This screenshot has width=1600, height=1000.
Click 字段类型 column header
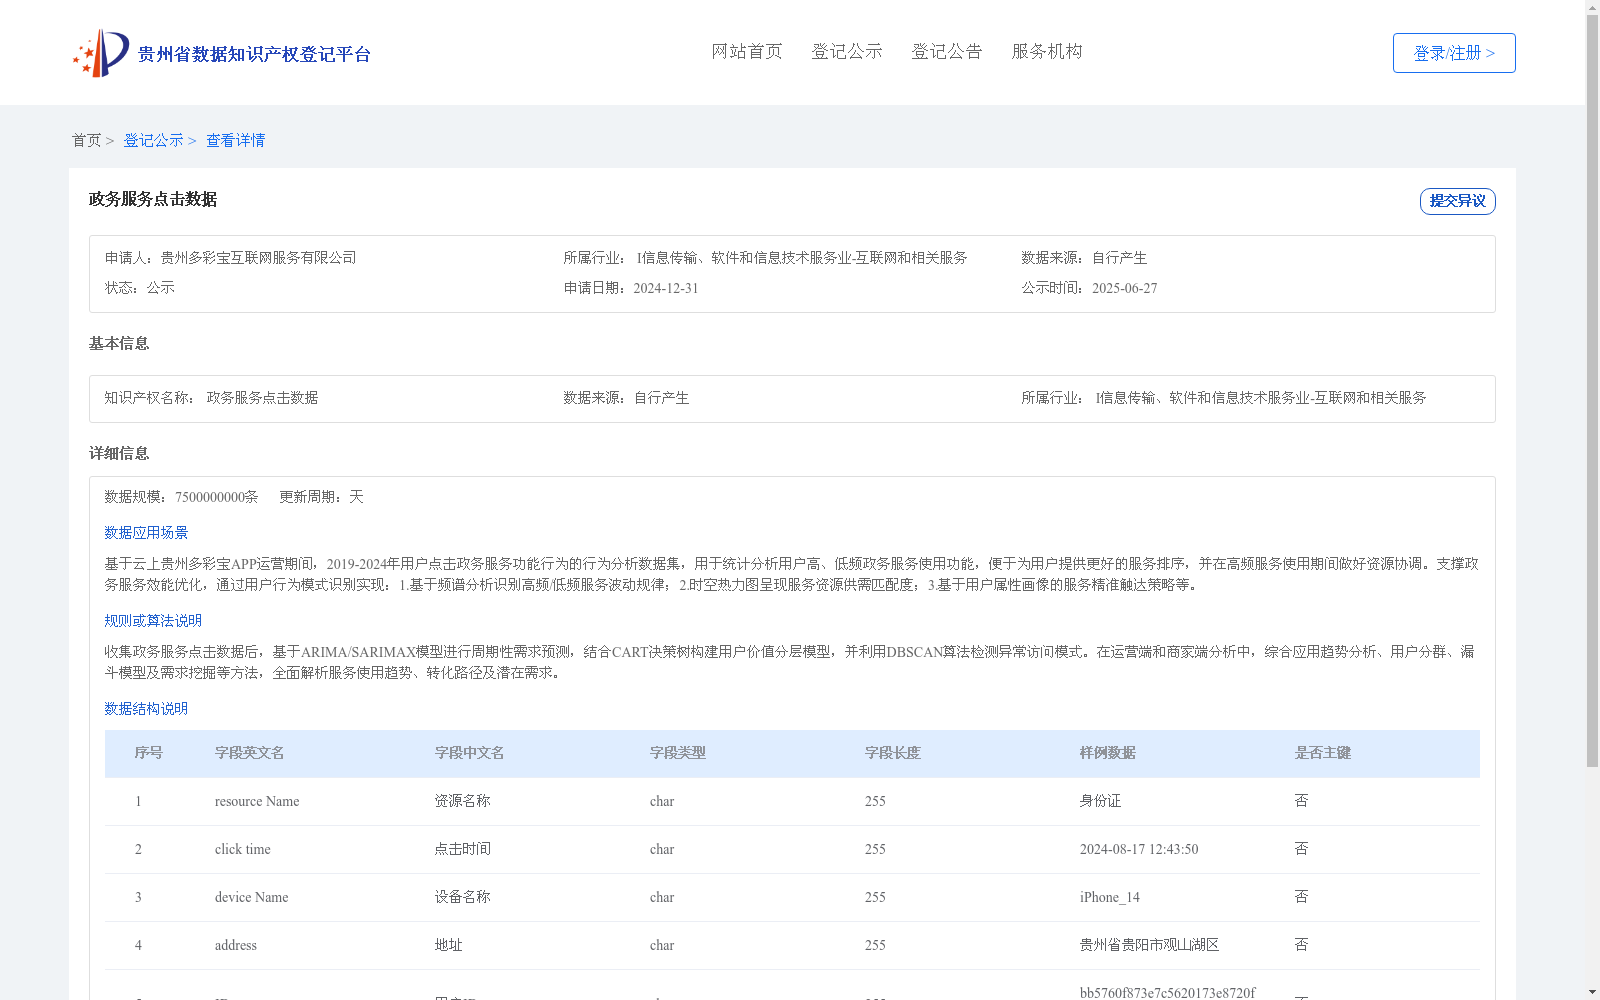point(678,753)
